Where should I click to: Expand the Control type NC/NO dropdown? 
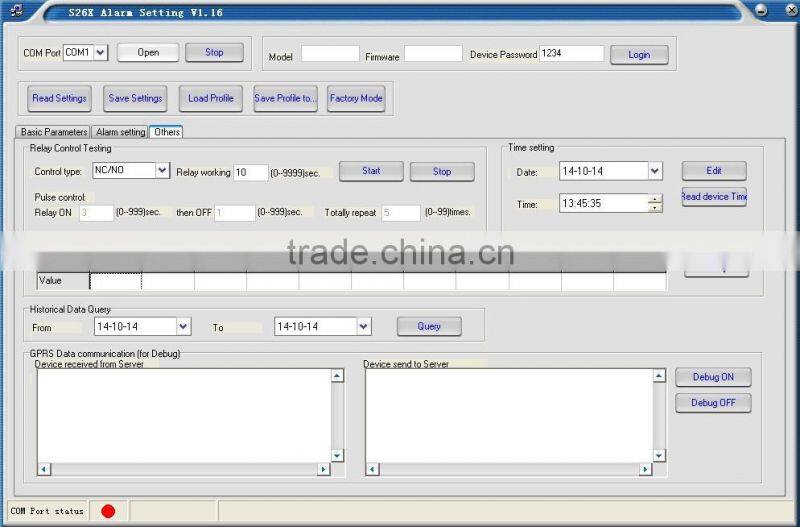(x=162, y=170)
